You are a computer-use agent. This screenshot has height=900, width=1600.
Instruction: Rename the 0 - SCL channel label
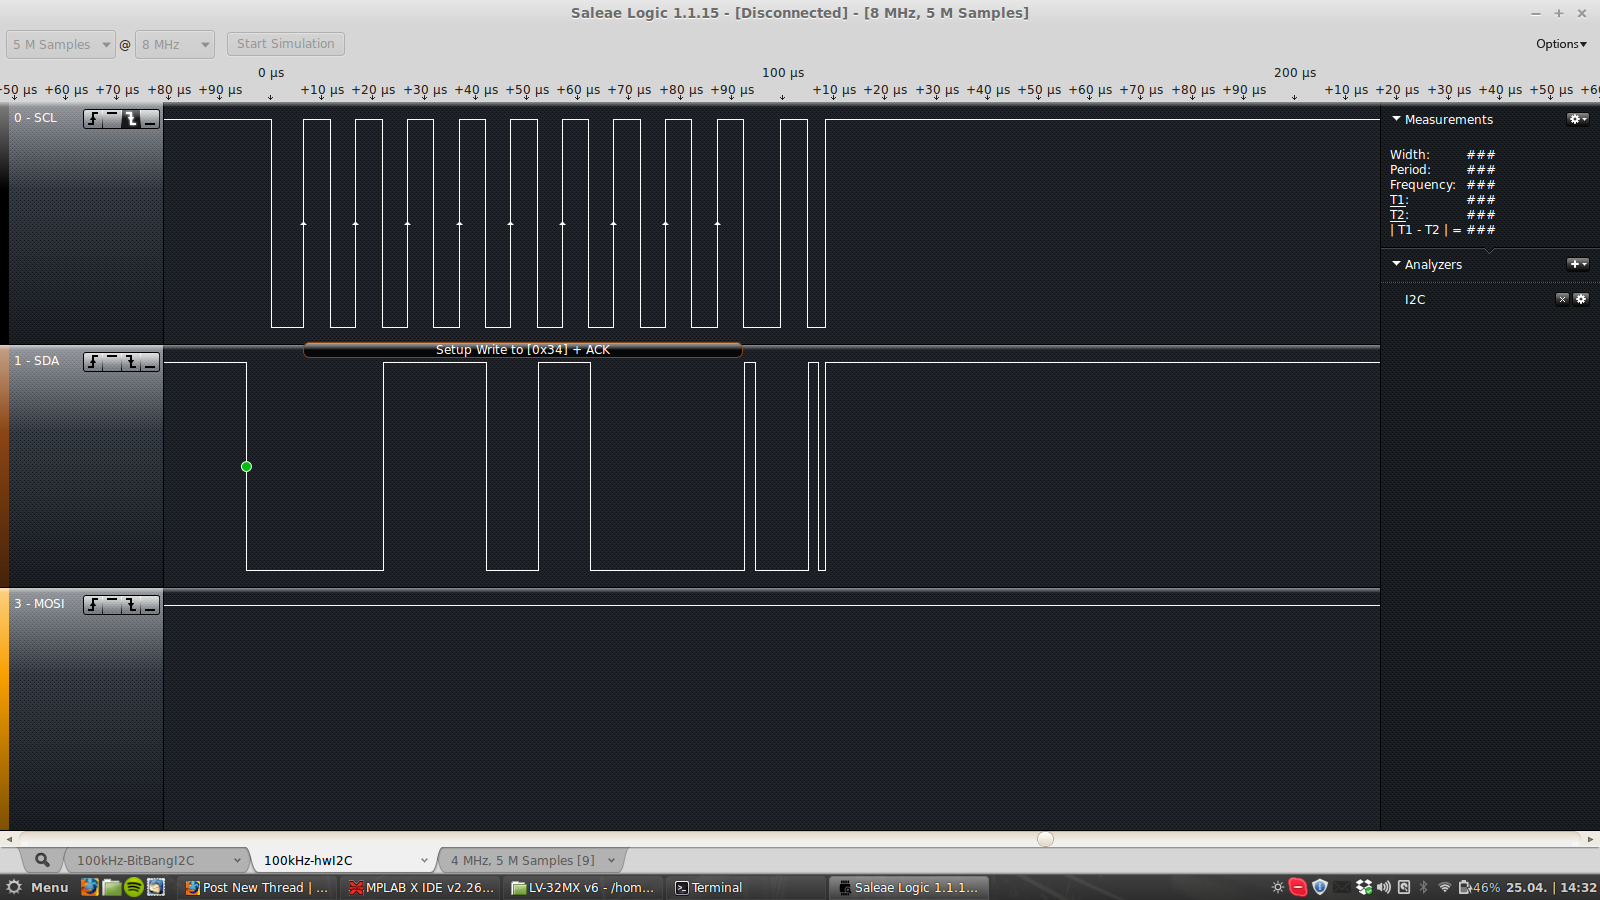pos(36,118)
